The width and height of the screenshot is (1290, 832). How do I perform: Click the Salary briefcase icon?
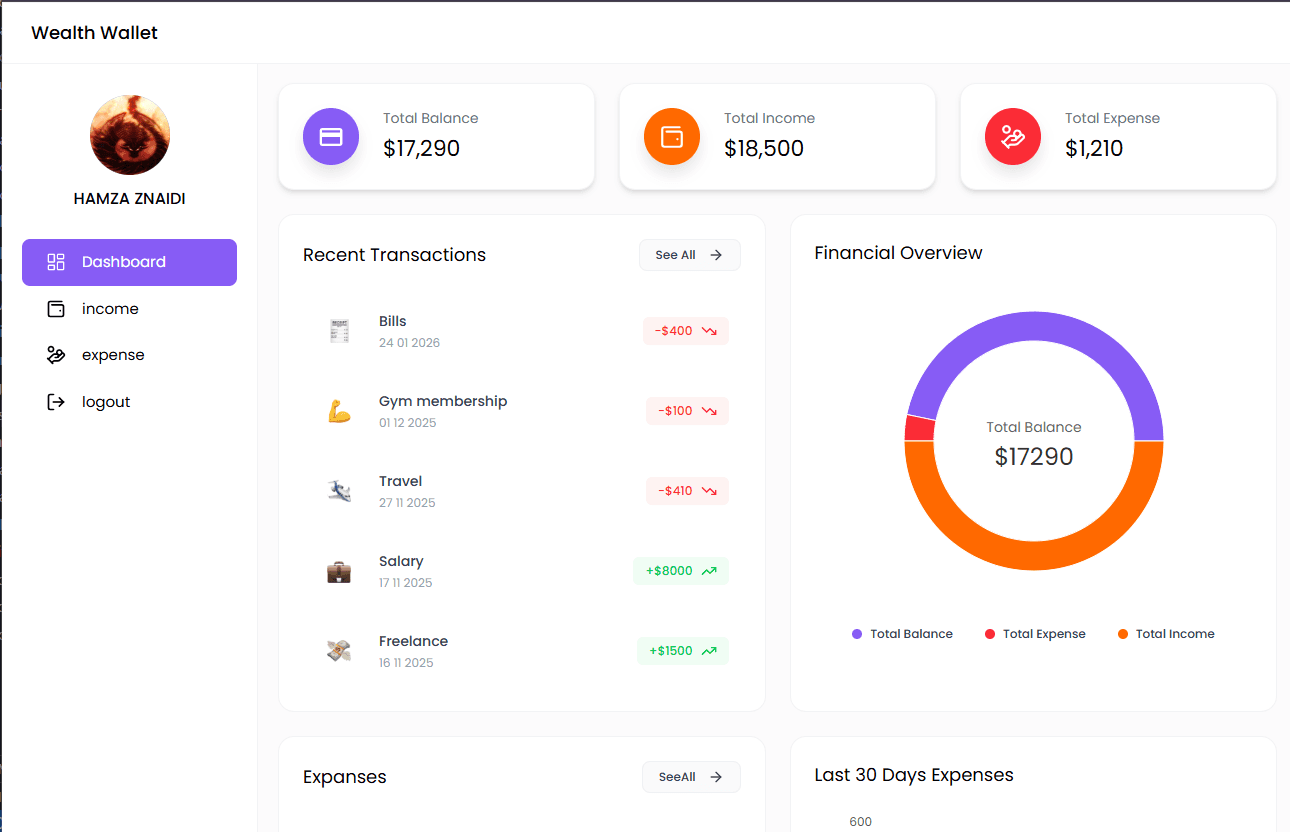tap(340, 571)
